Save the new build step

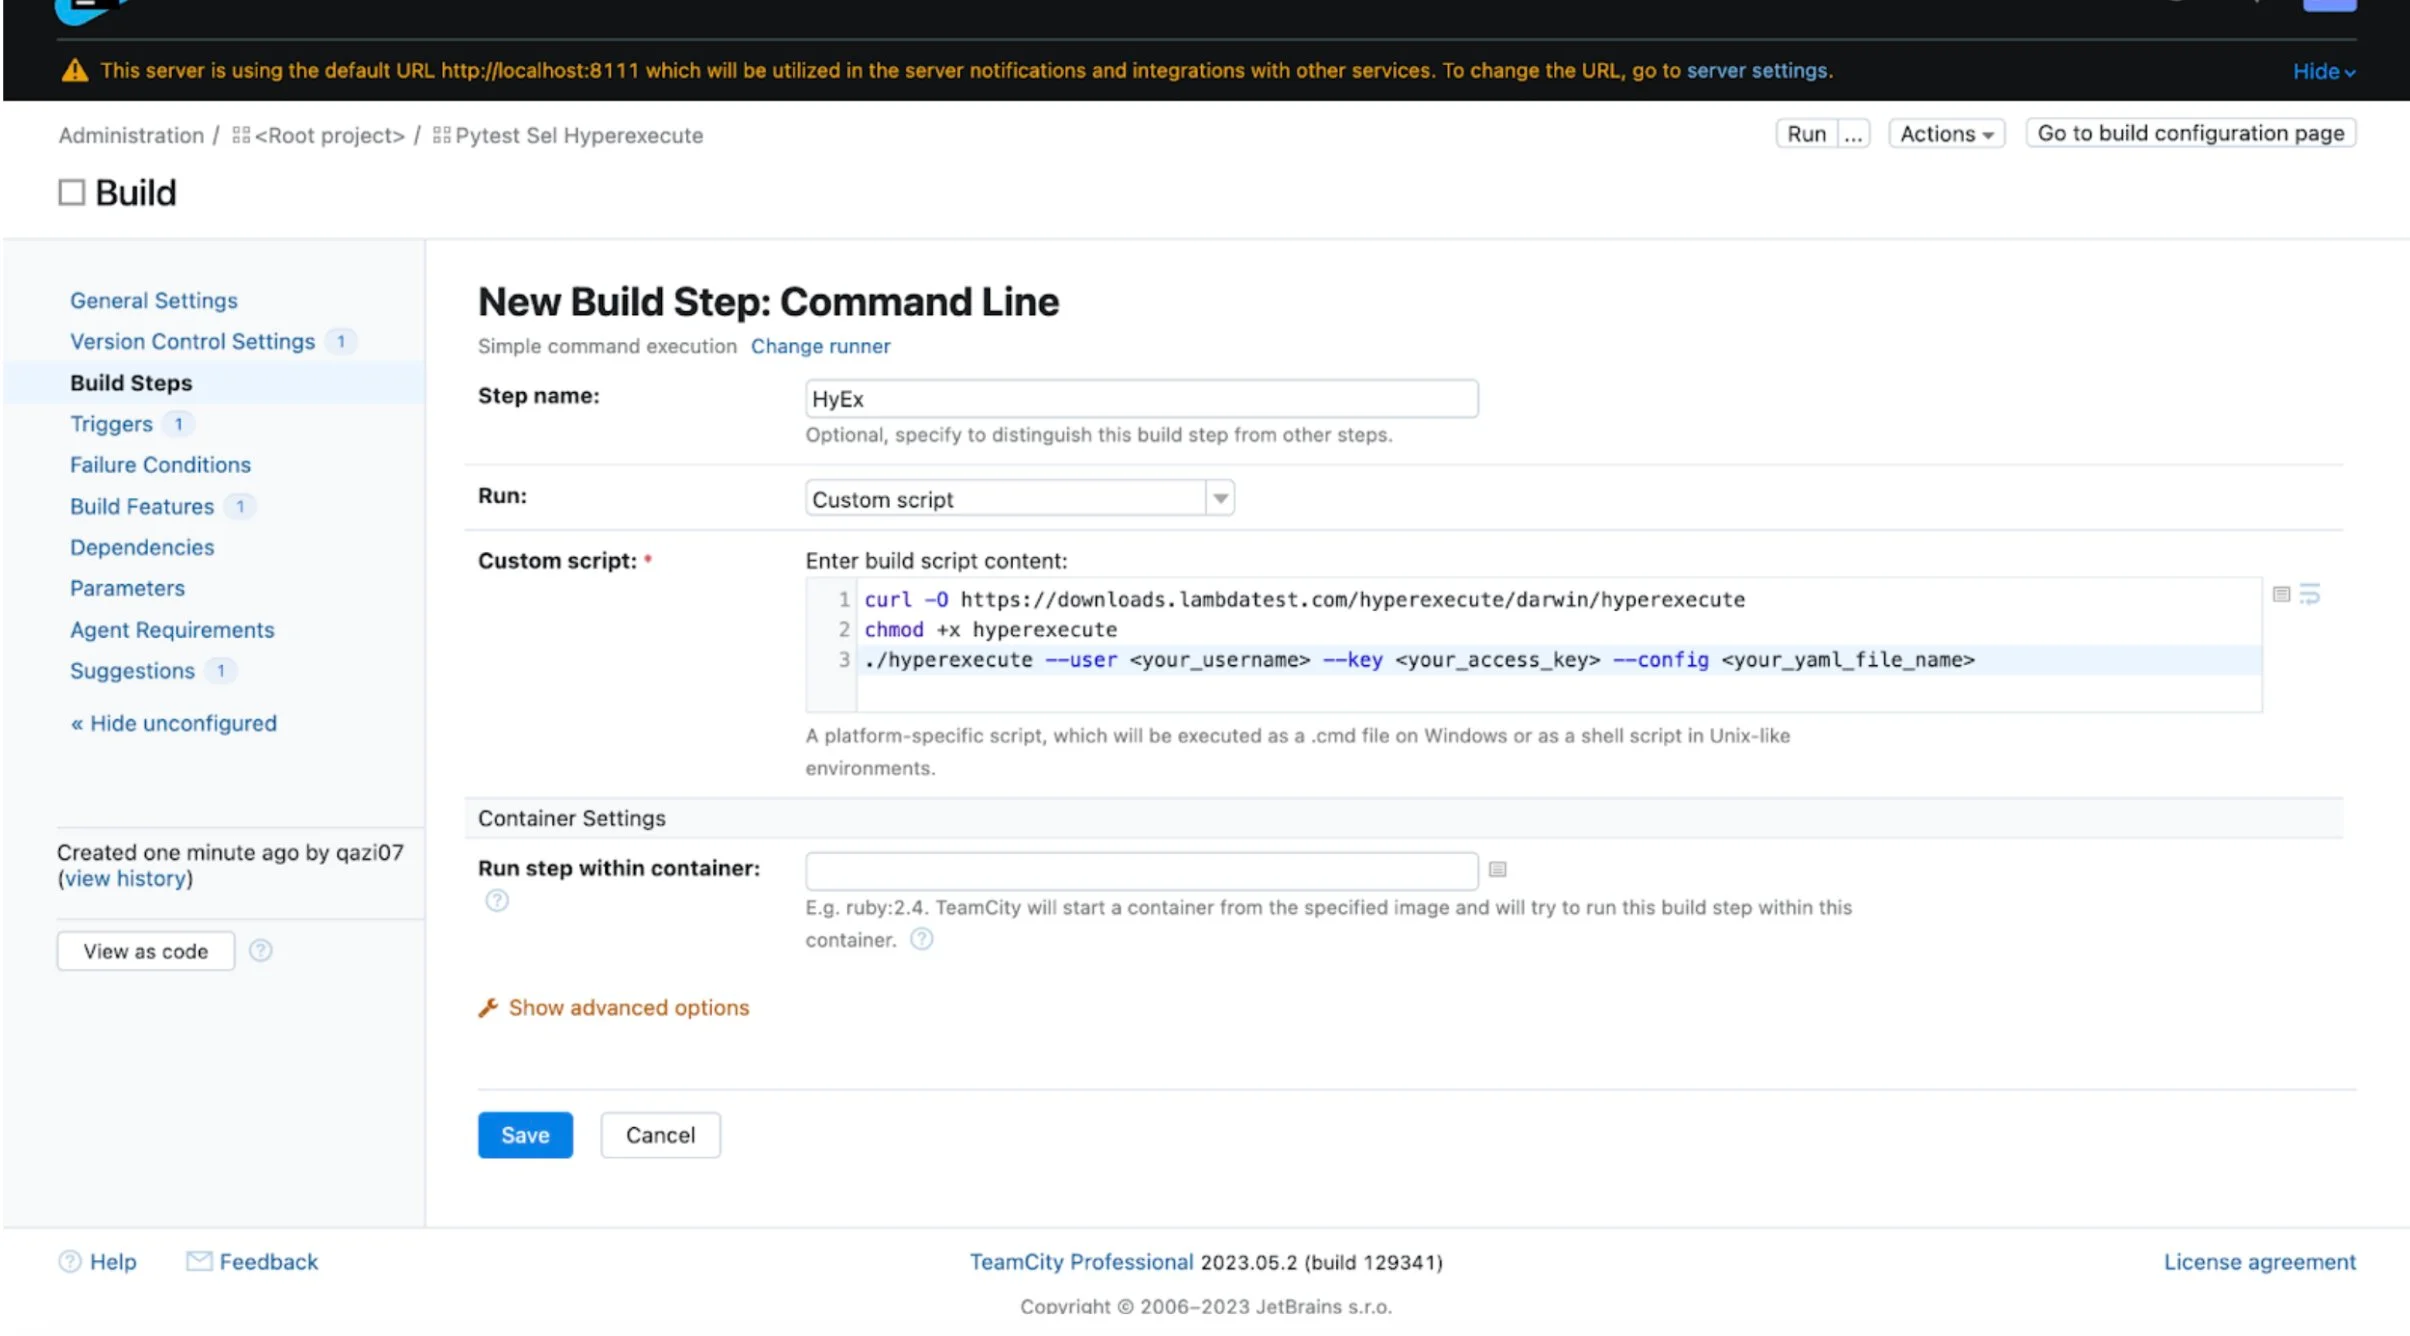pyautogui.click(x=525, y=1135)
